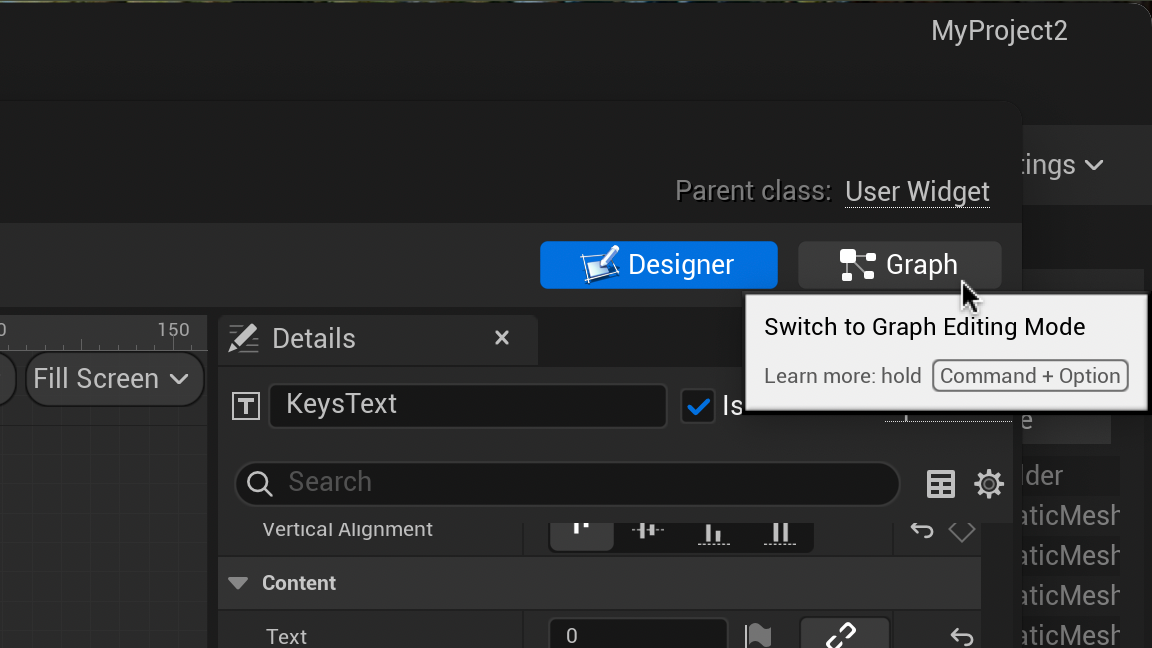The width and height of the screenshot is (1152, 648).
Task: Click the KeysText widget name field
Action: tap(467, 405)
